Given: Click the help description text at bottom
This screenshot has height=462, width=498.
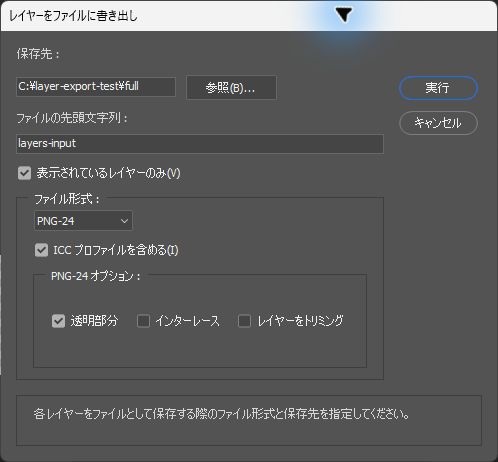Looking at the screenshot, I should pyautogui.click(x=221, y=414).
